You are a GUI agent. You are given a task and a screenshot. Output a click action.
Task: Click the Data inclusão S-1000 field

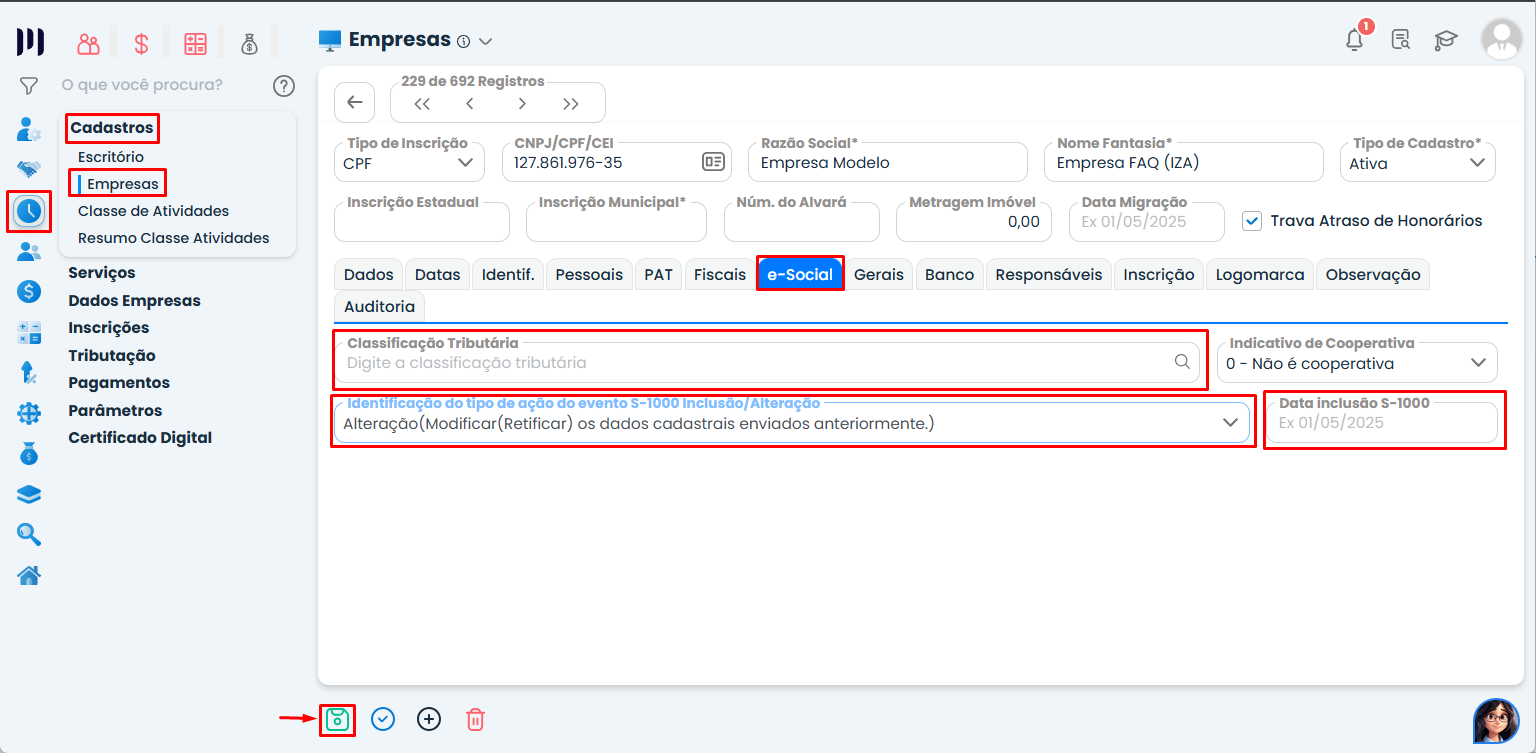pyautogui.click(x=1383, y=423)
